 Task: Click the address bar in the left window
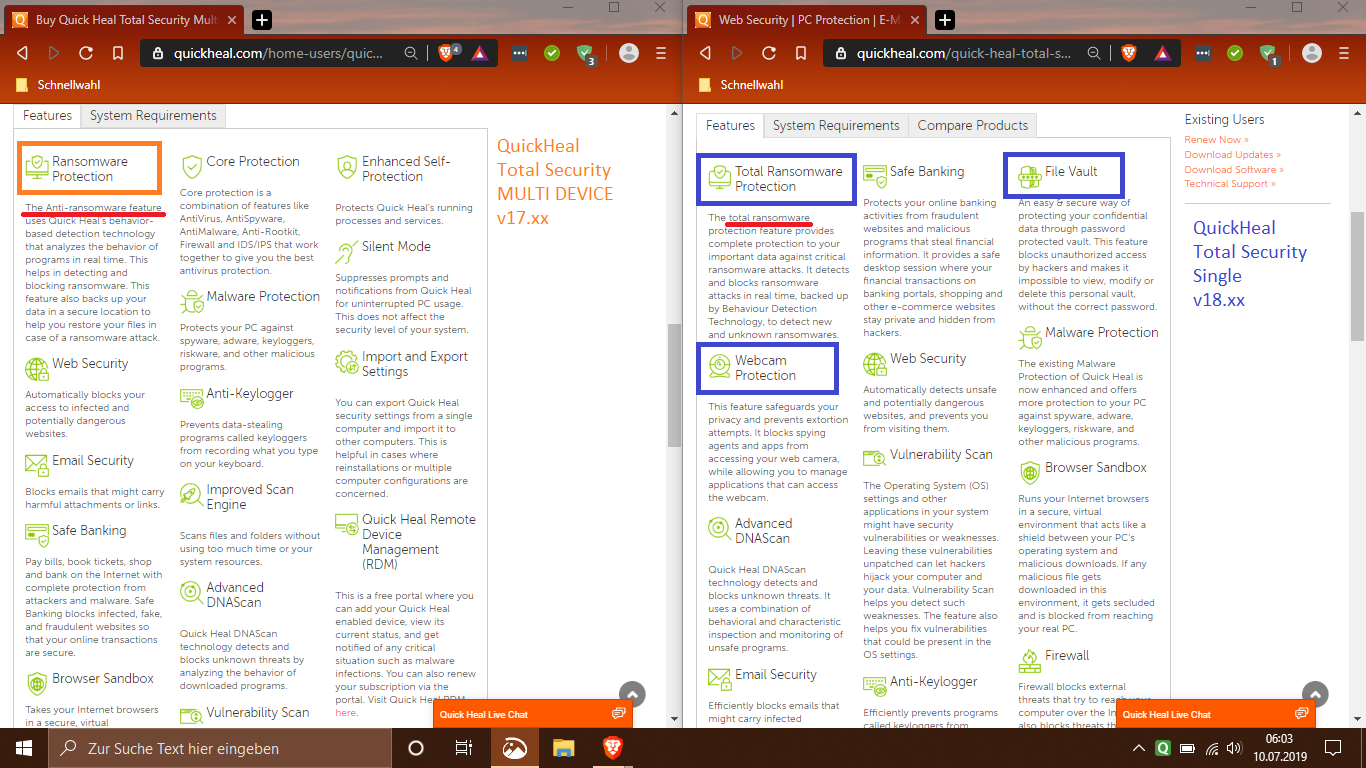click(285, 53)
